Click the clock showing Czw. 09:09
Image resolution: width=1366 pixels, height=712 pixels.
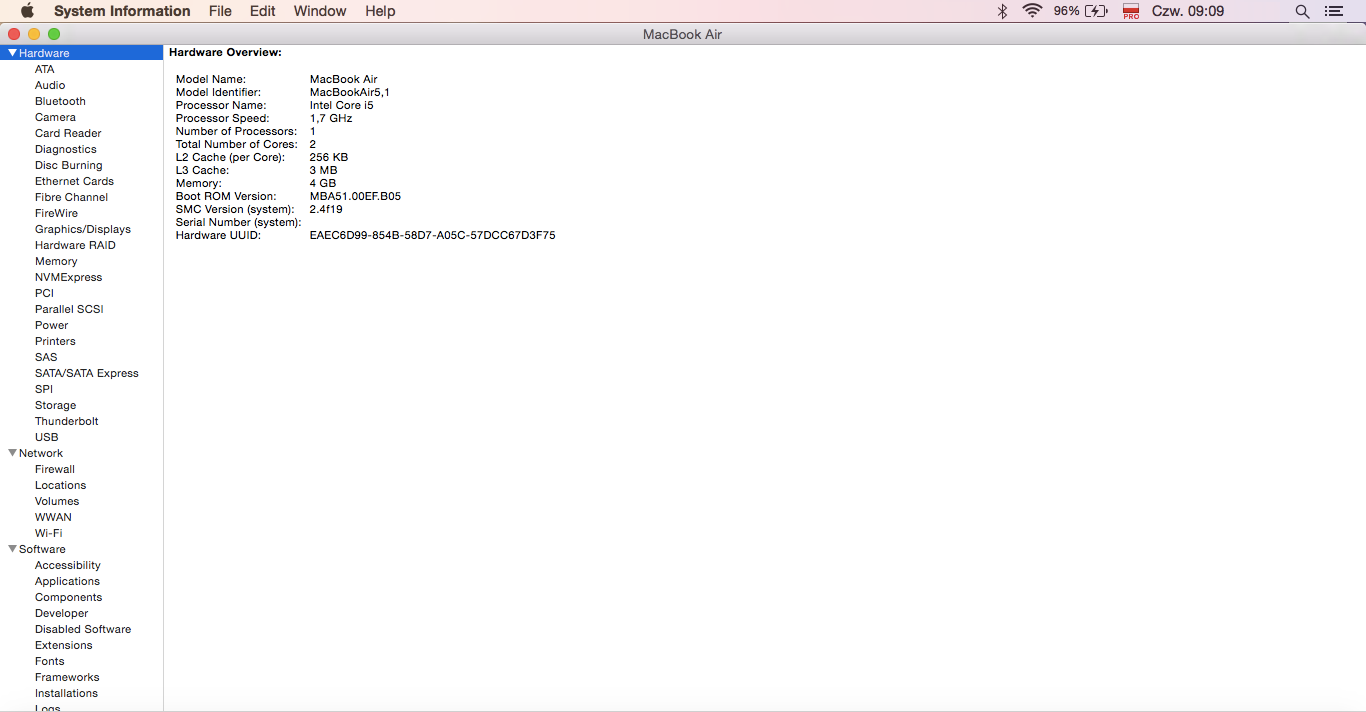pos(1189,11)
